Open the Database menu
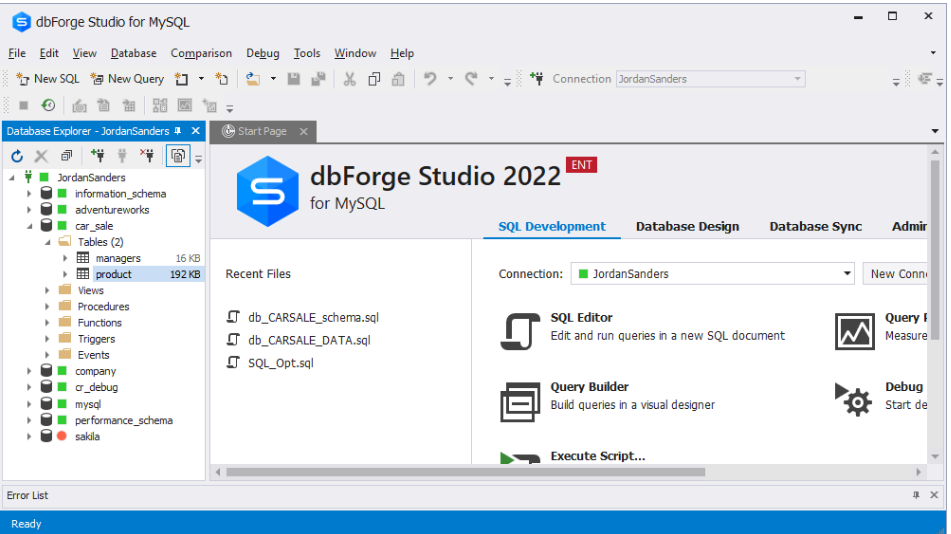The height and width of the screenshot is (534, 951). (x=133, y=53)
